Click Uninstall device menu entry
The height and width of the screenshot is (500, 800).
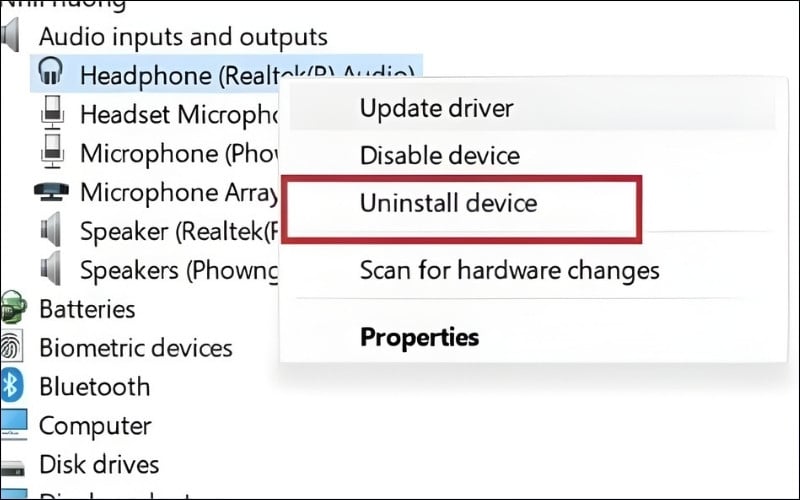tap(448, 204)
